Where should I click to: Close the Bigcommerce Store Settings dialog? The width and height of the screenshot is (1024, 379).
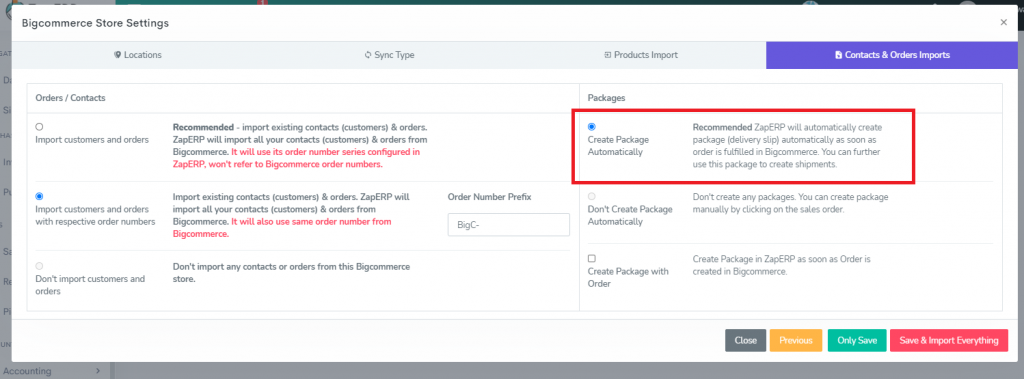[x=1003, y=22]
